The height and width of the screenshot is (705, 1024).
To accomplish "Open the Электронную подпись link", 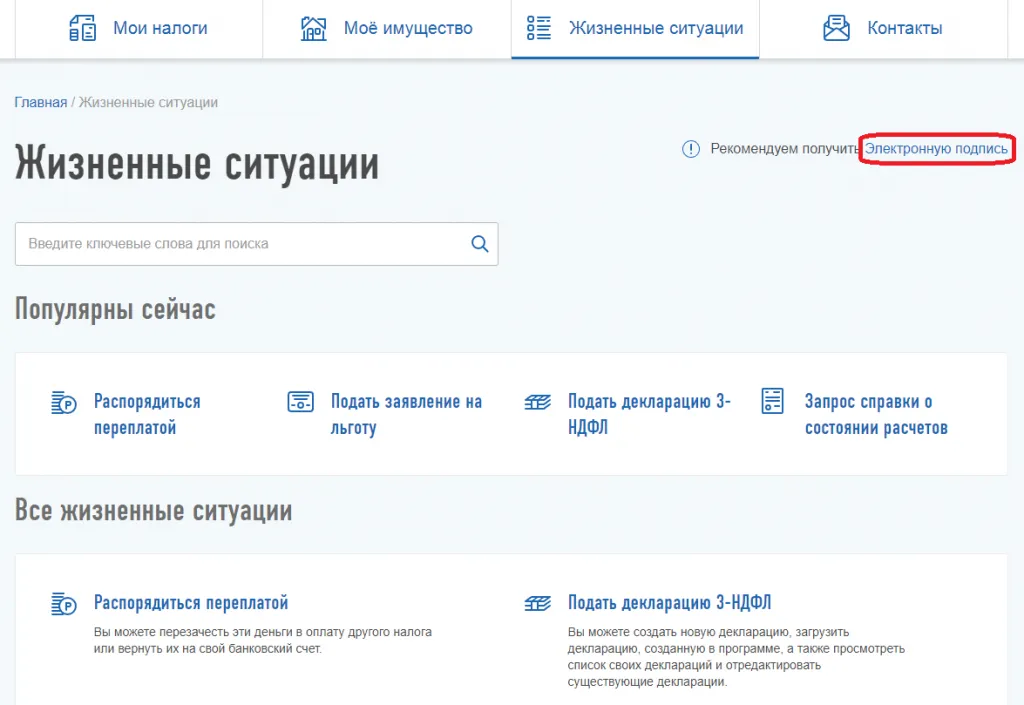I will 936,149.
